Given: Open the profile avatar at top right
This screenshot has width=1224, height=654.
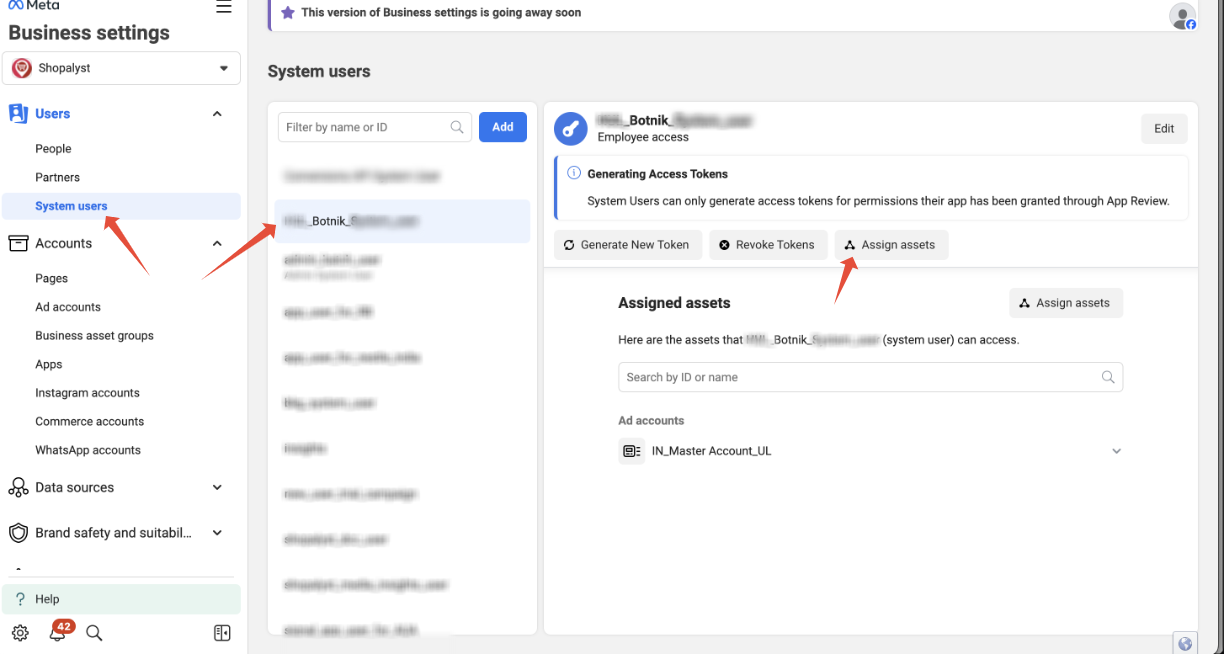Looking at the screenshot, I should pos(1183,16).
